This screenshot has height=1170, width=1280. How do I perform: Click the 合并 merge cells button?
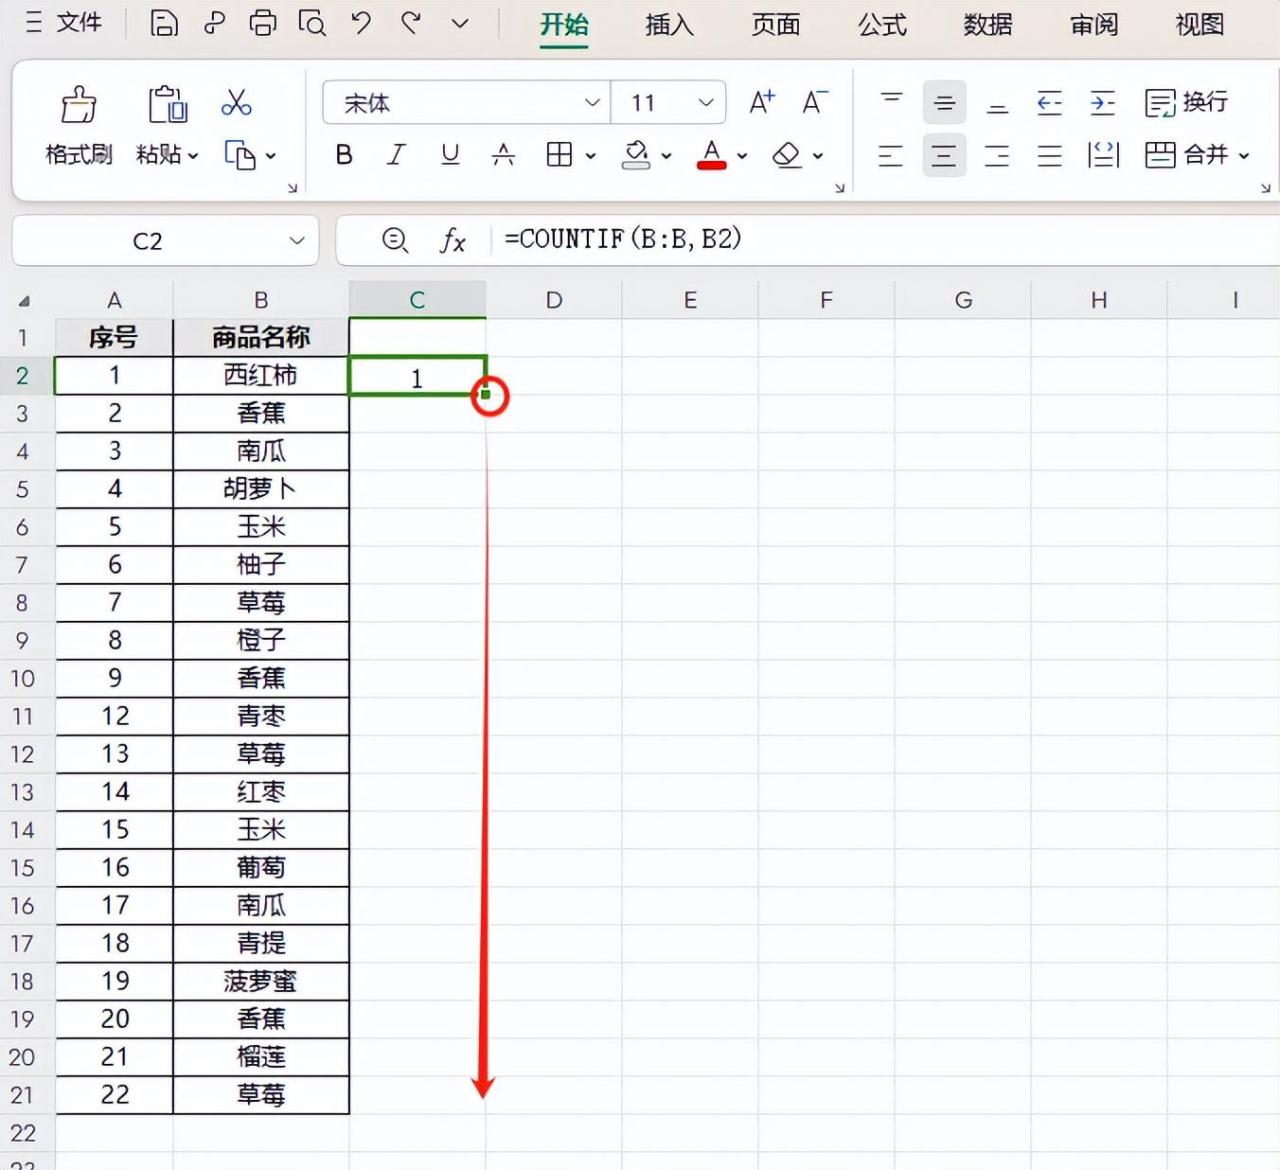pyautogui.click(x=1197, y=154)
